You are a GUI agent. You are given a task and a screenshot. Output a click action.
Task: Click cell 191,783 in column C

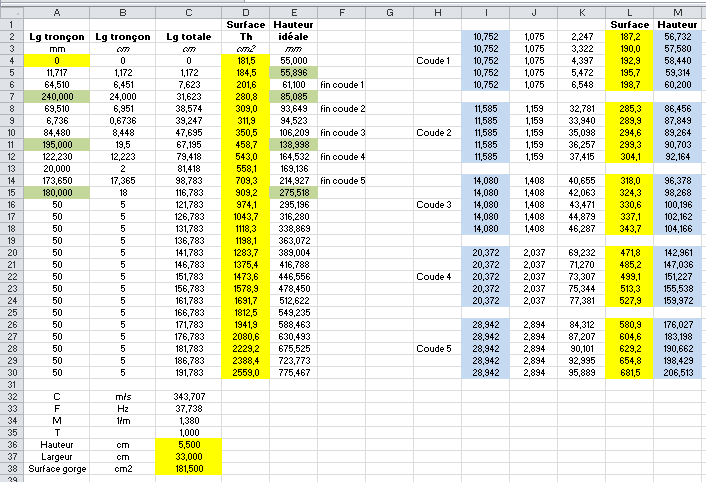189,373
